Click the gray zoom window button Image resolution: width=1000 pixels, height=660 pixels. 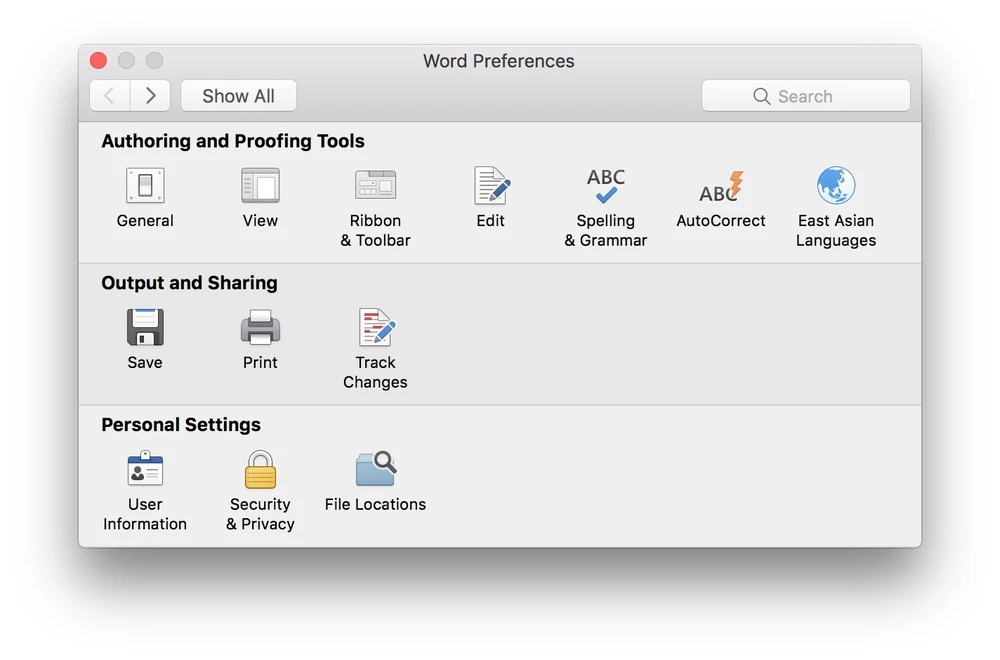pyautogui.click(x=154, y=61)
